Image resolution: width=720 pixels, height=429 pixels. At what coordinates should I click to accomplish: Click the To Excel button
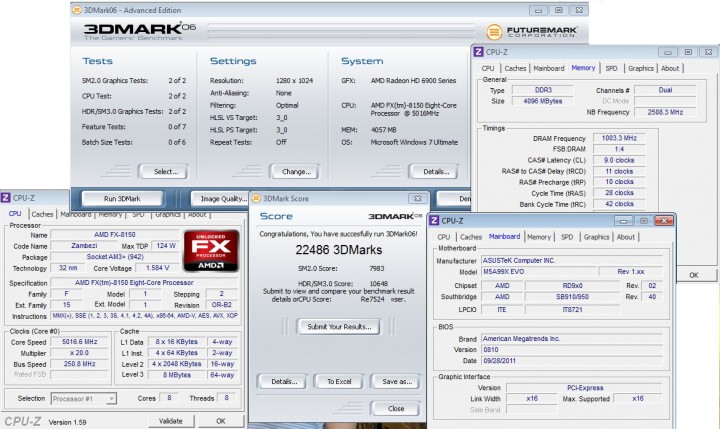click(x=339, y=381)
